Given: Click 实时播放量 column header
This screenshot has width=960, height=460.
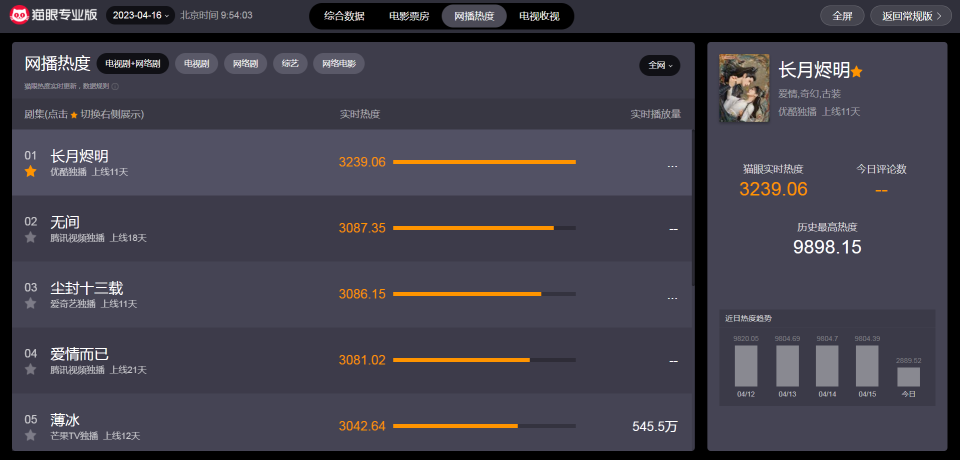Looking at the screenshot, I should pos(656,115).
